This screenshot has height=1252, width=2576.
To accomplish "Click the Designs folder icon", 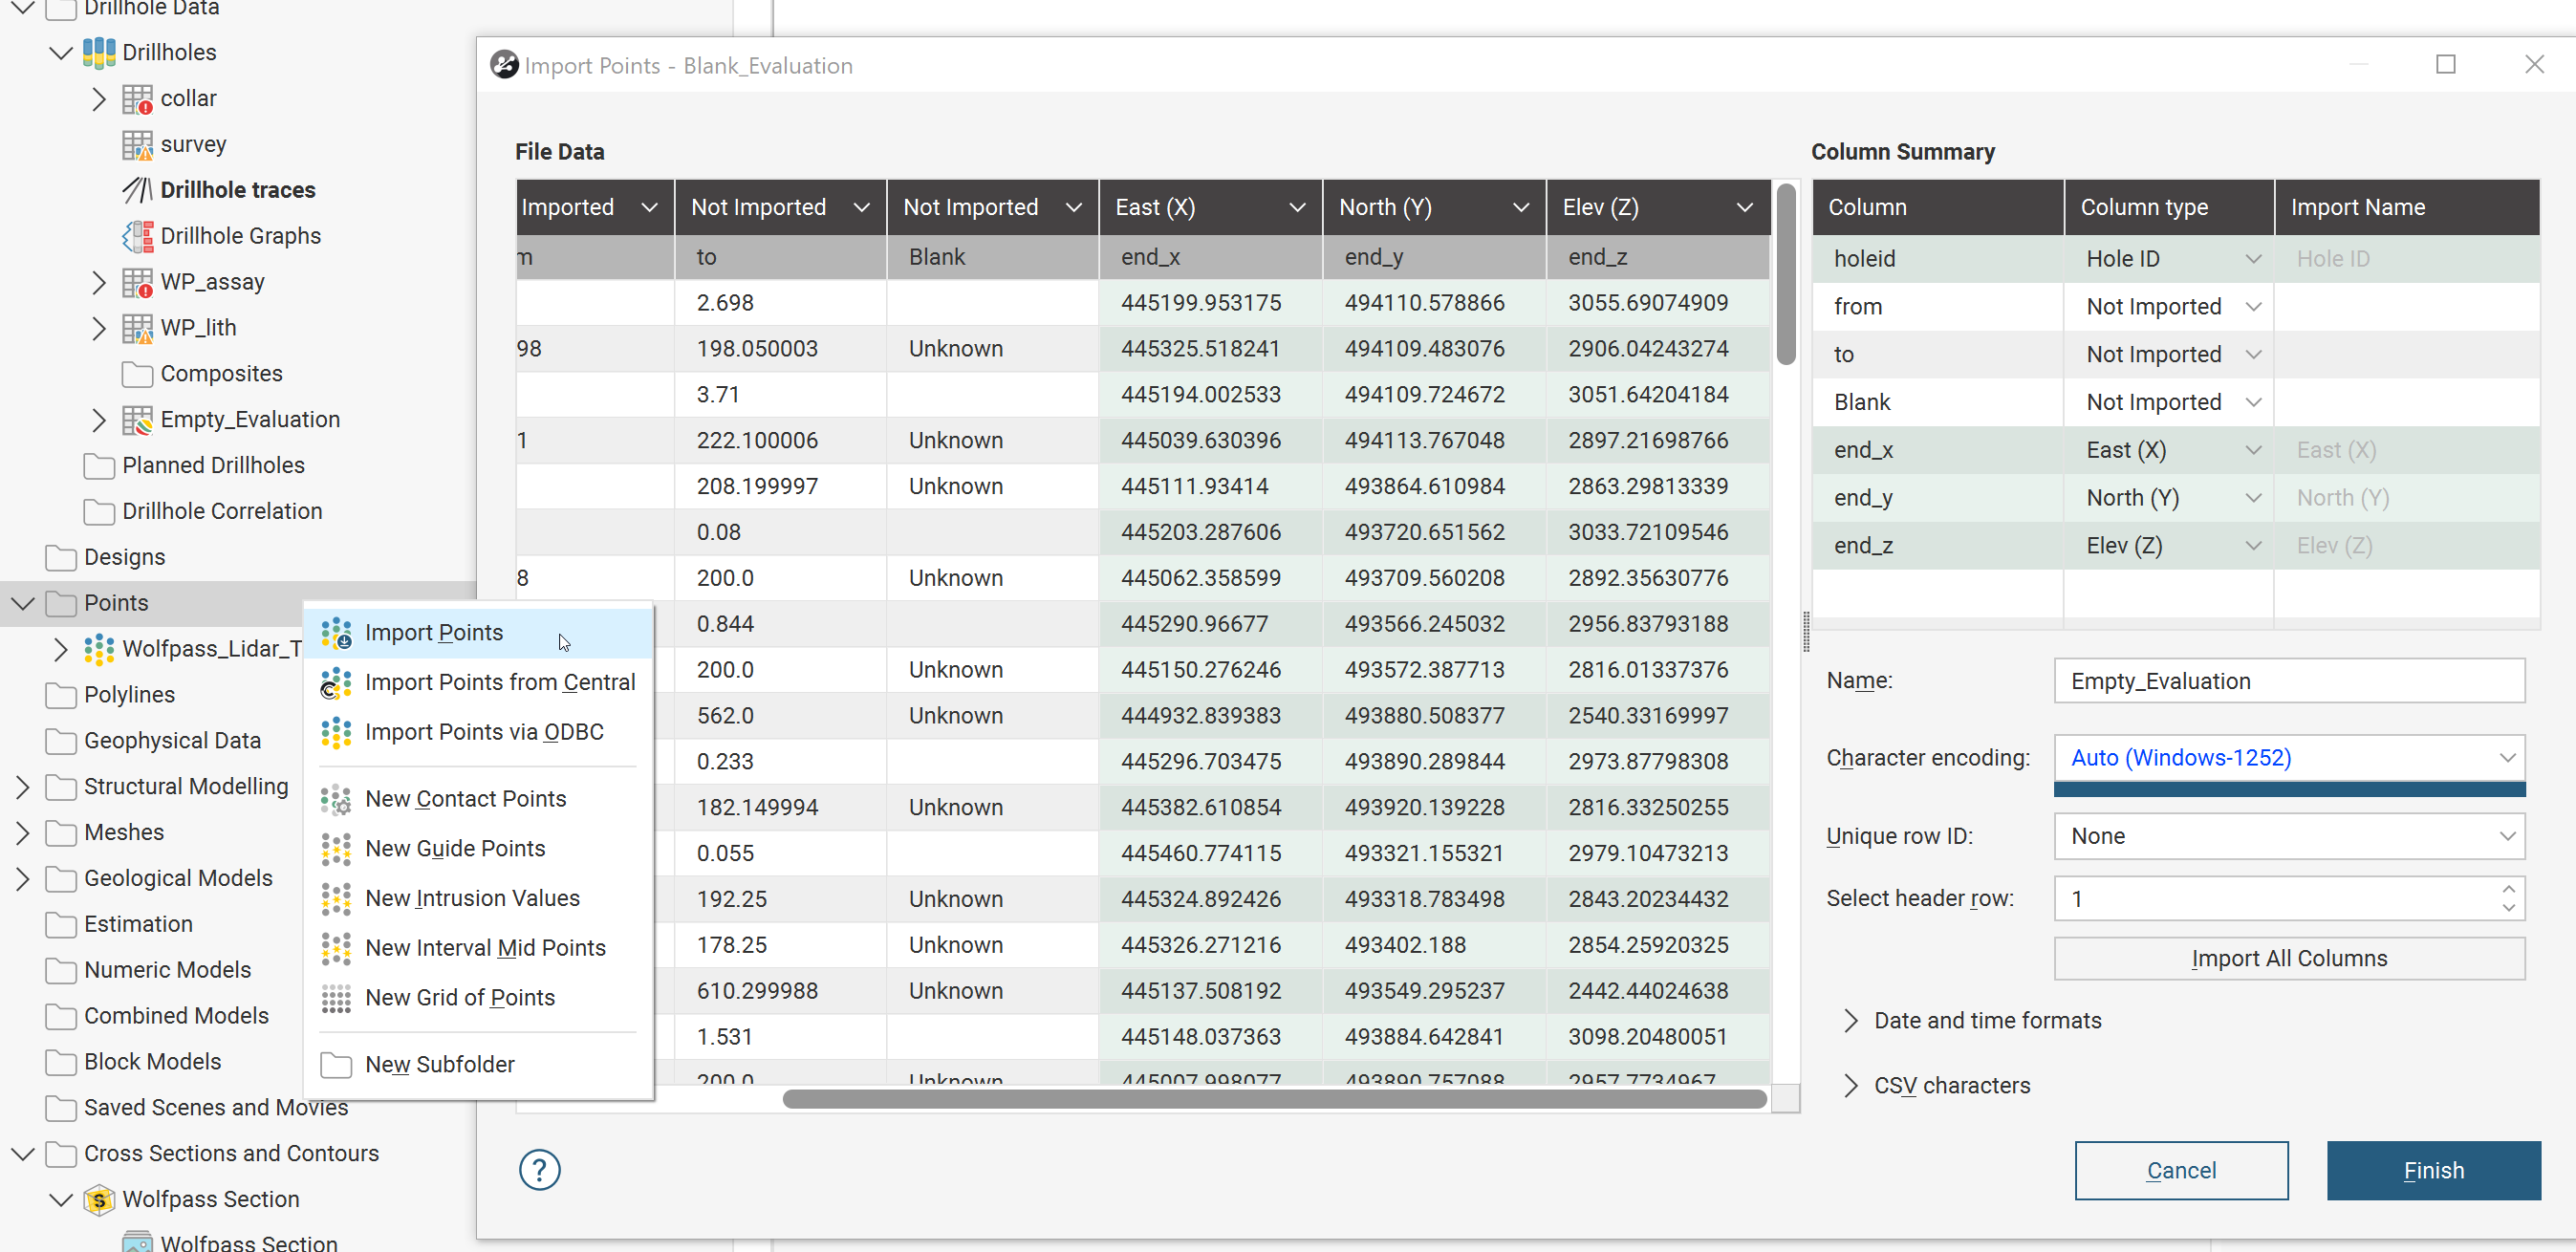I will point(61,557).
